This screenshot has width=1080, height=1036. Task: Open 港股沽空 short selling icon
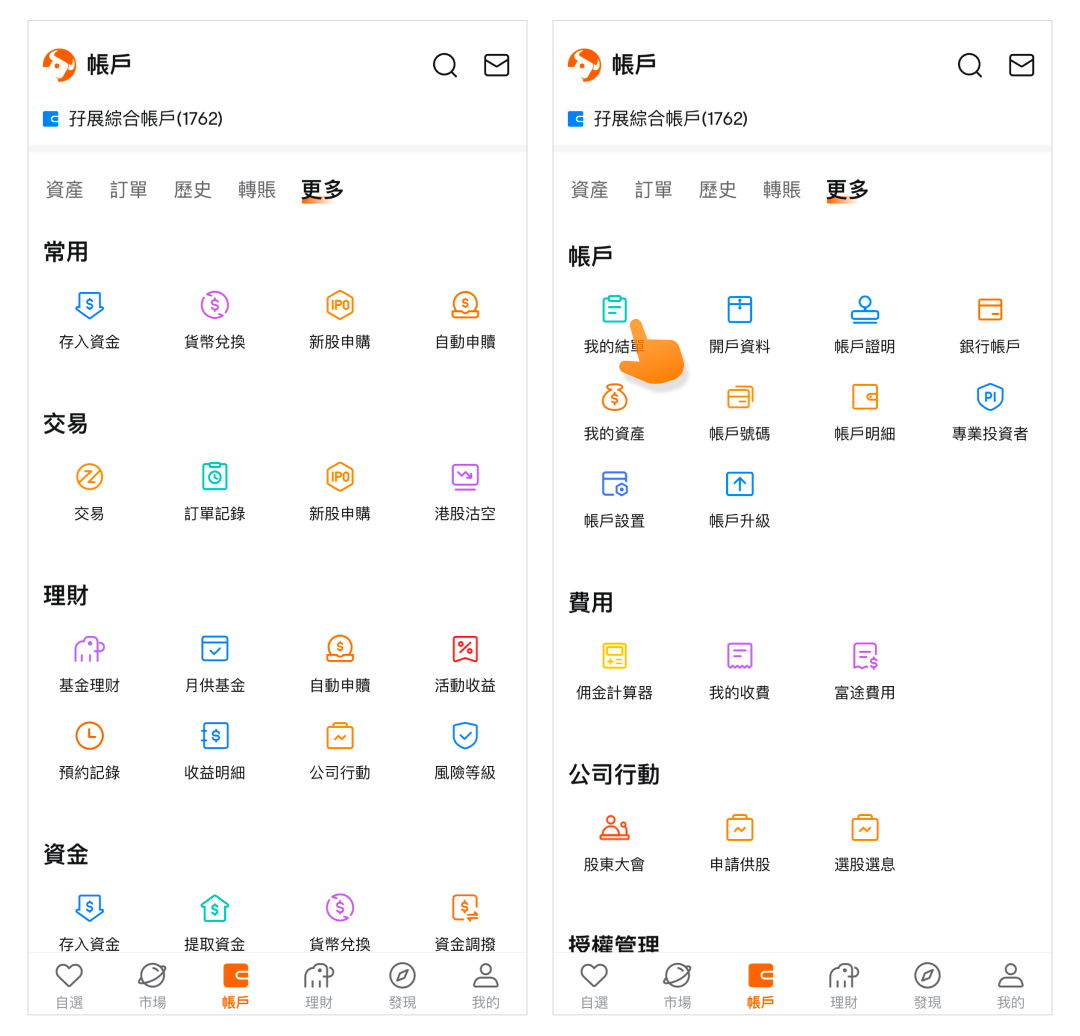[465, 477]
